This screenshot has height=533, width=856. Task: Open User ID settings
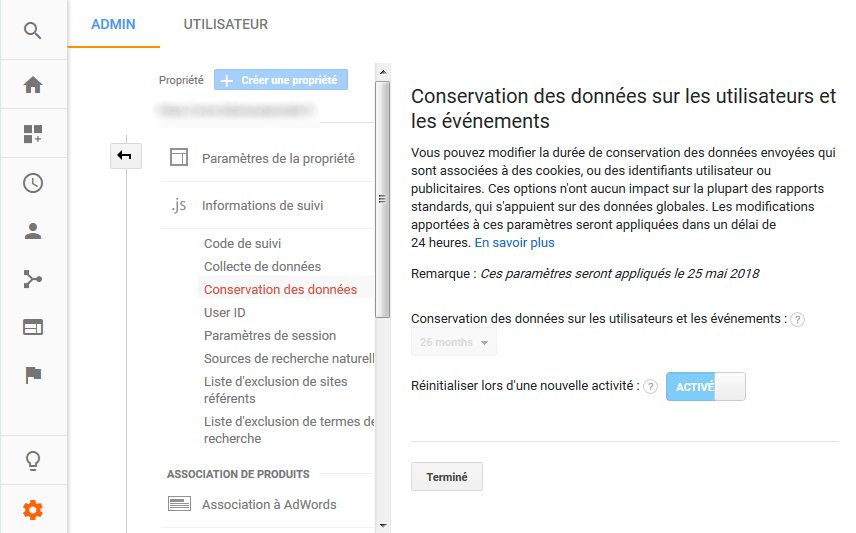pos(224,312)
